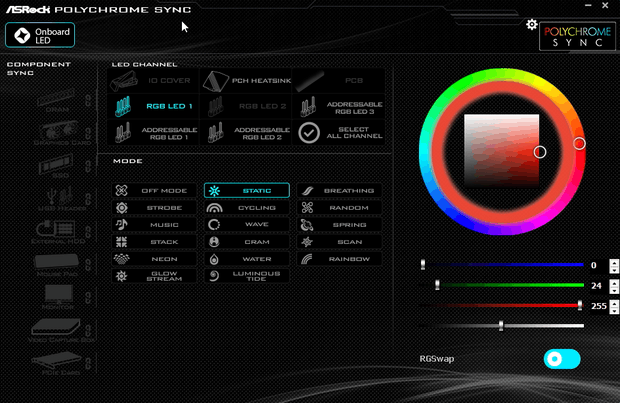
Task: Enable the Music mode
Action: click(154, 225)
